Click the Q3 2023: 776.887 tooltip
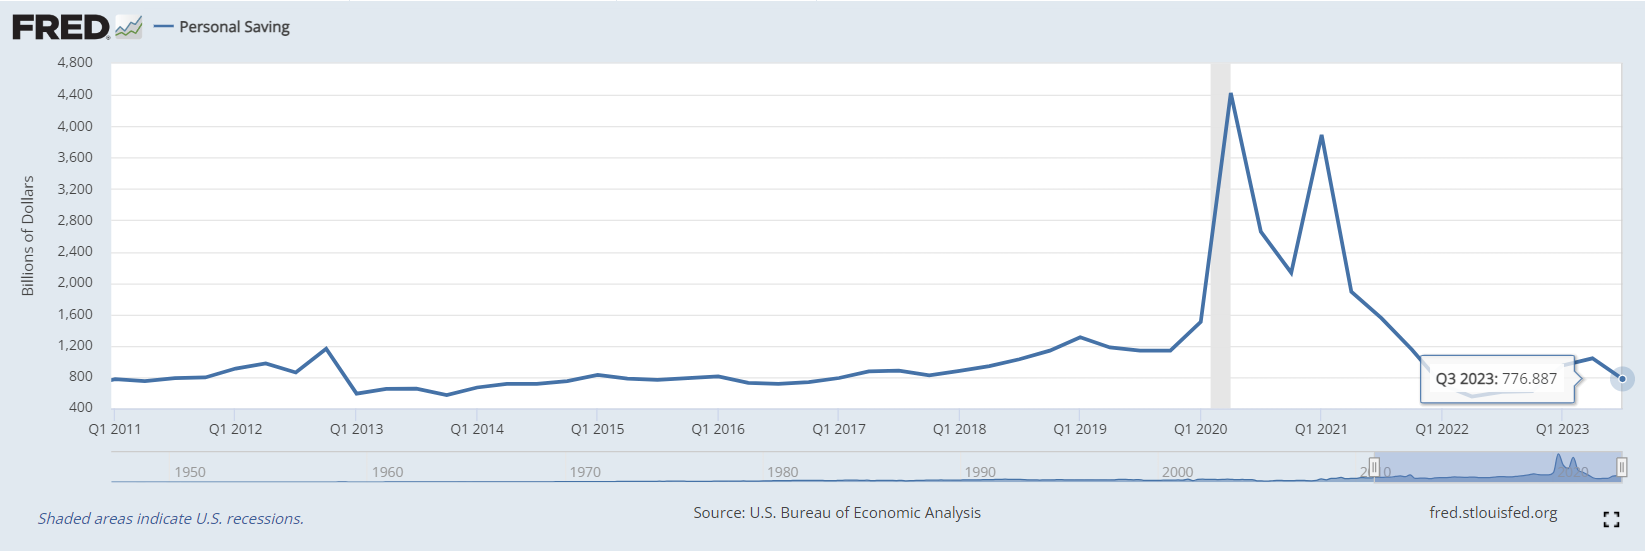This screenshot has width=1645, height=551. (x=1496, y=379)
